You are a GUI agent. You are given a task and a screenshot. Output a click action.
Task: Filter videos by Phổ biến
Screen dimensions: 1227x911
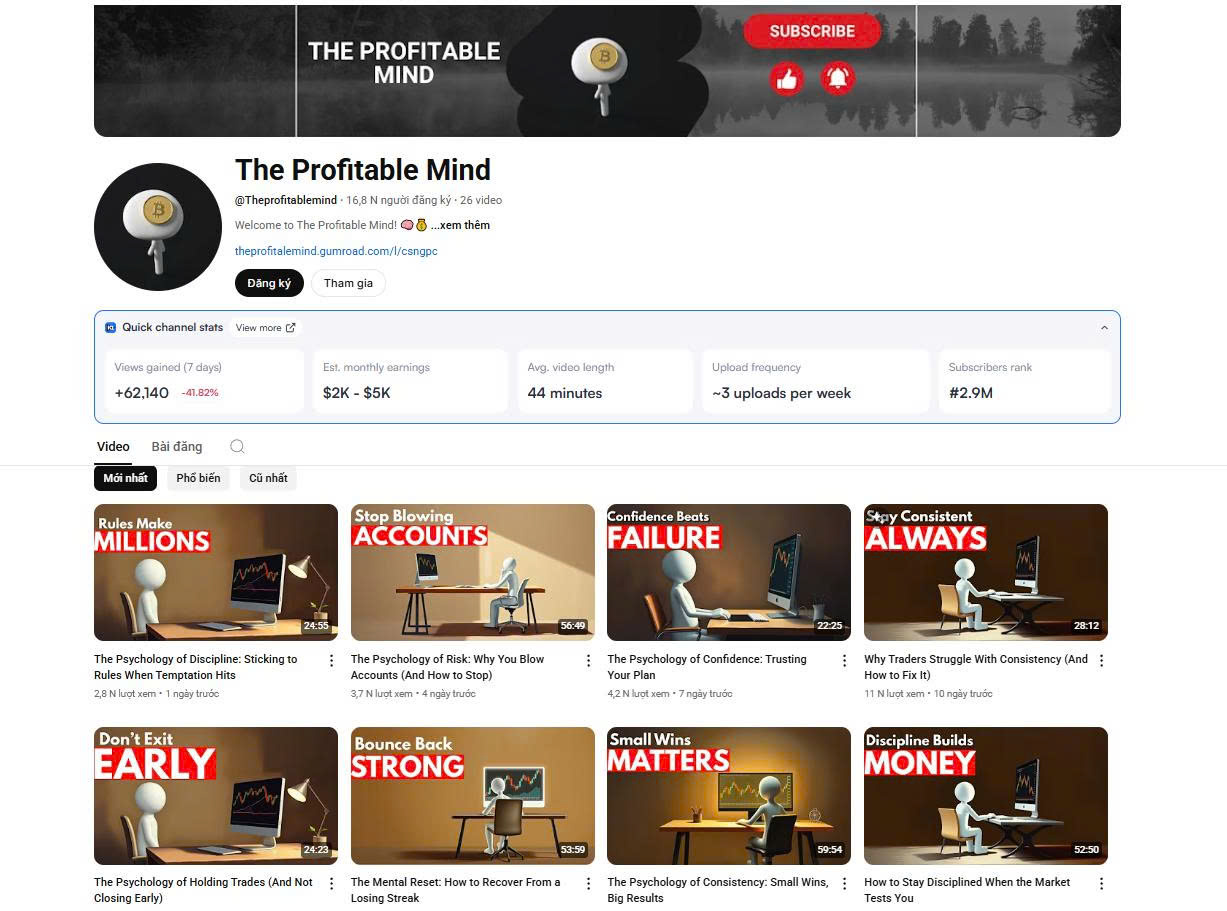pos(198,478)
